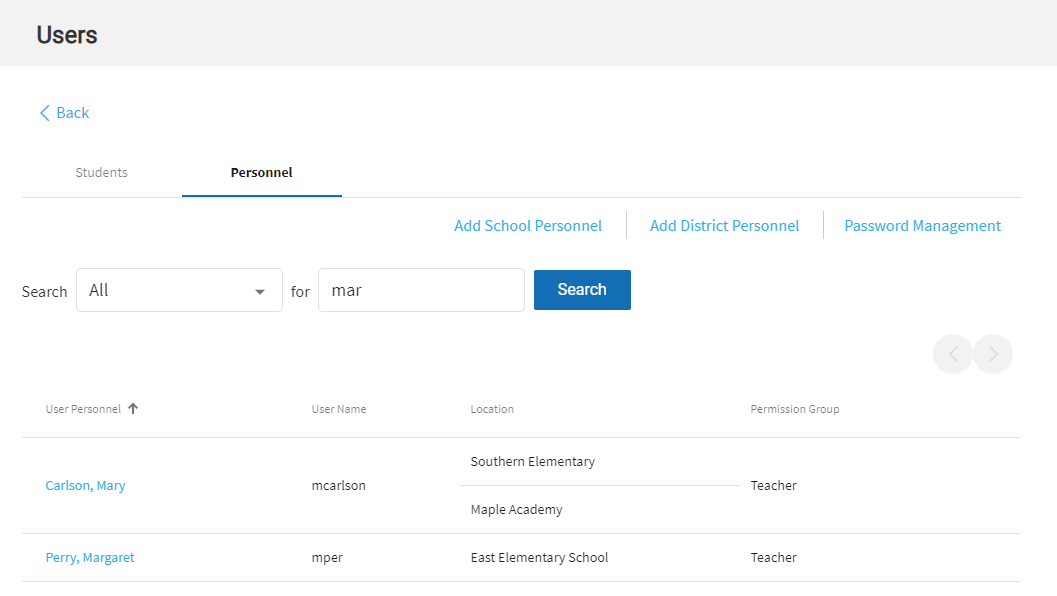1057x596 pixels.
Task: Sort by the User Name column header
Action: point(339,409)
